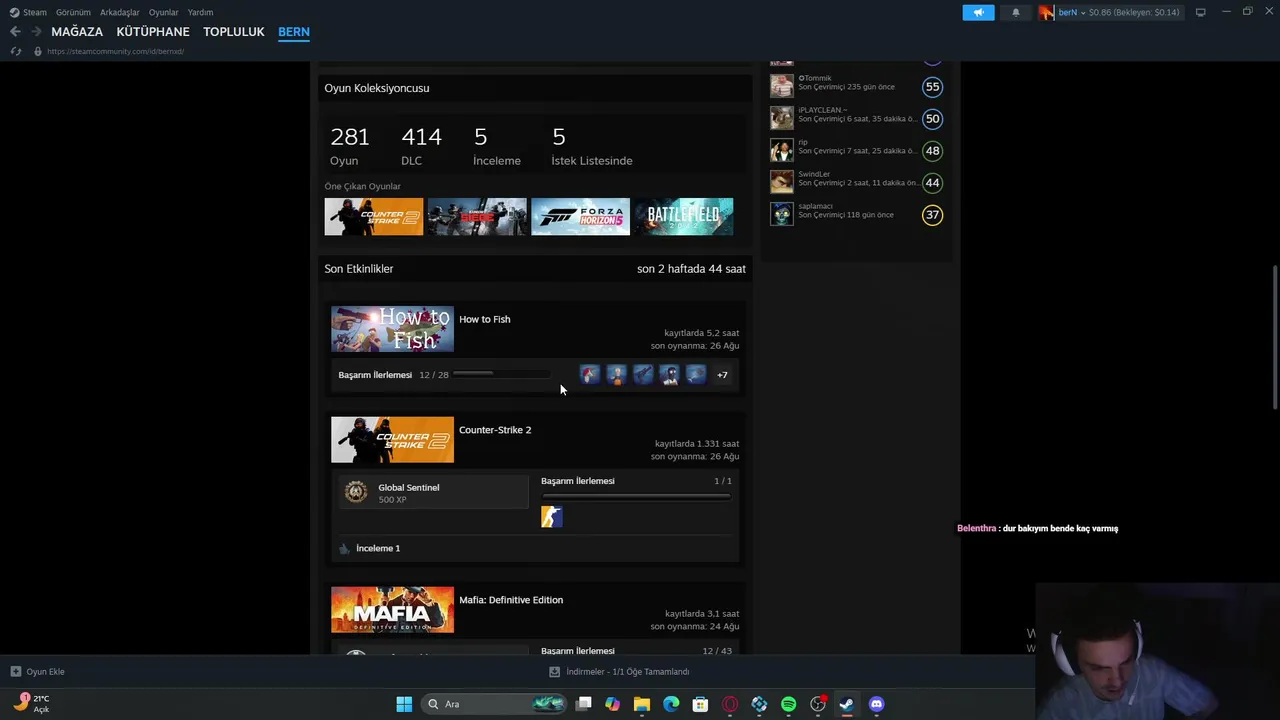
Task: Click the downloads status icon
Action: [x=555, y=672]
